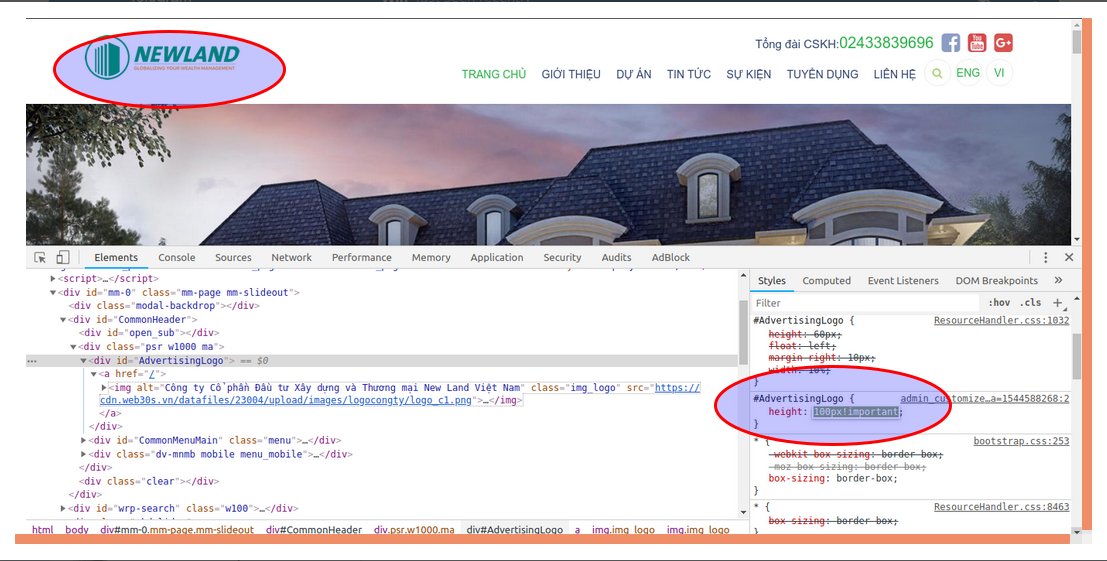Select the Elements tab

116,258
